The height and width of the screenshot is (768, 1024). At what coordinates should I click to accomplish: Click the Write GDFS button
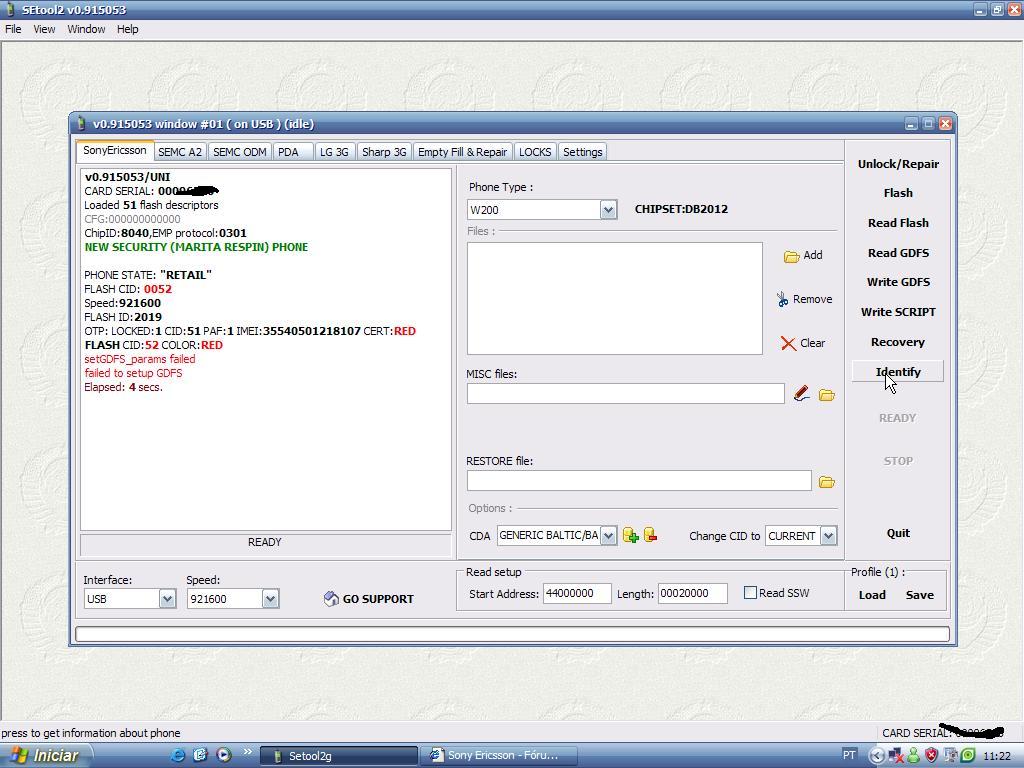coord(898,282)
